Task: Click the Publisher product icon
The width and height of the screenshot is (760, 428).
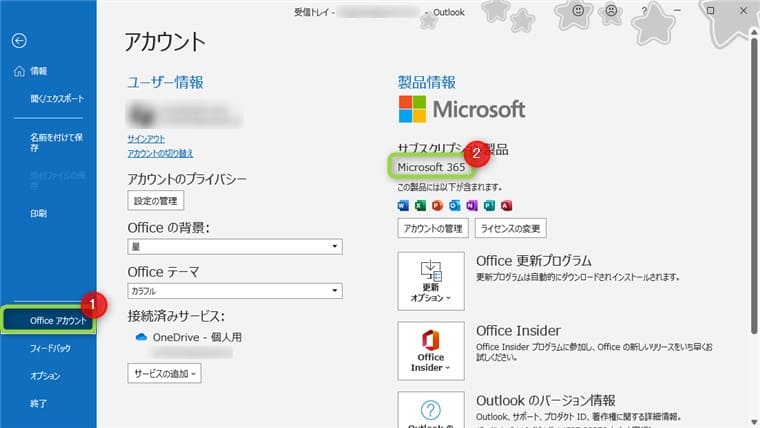Action: [489, 206]
